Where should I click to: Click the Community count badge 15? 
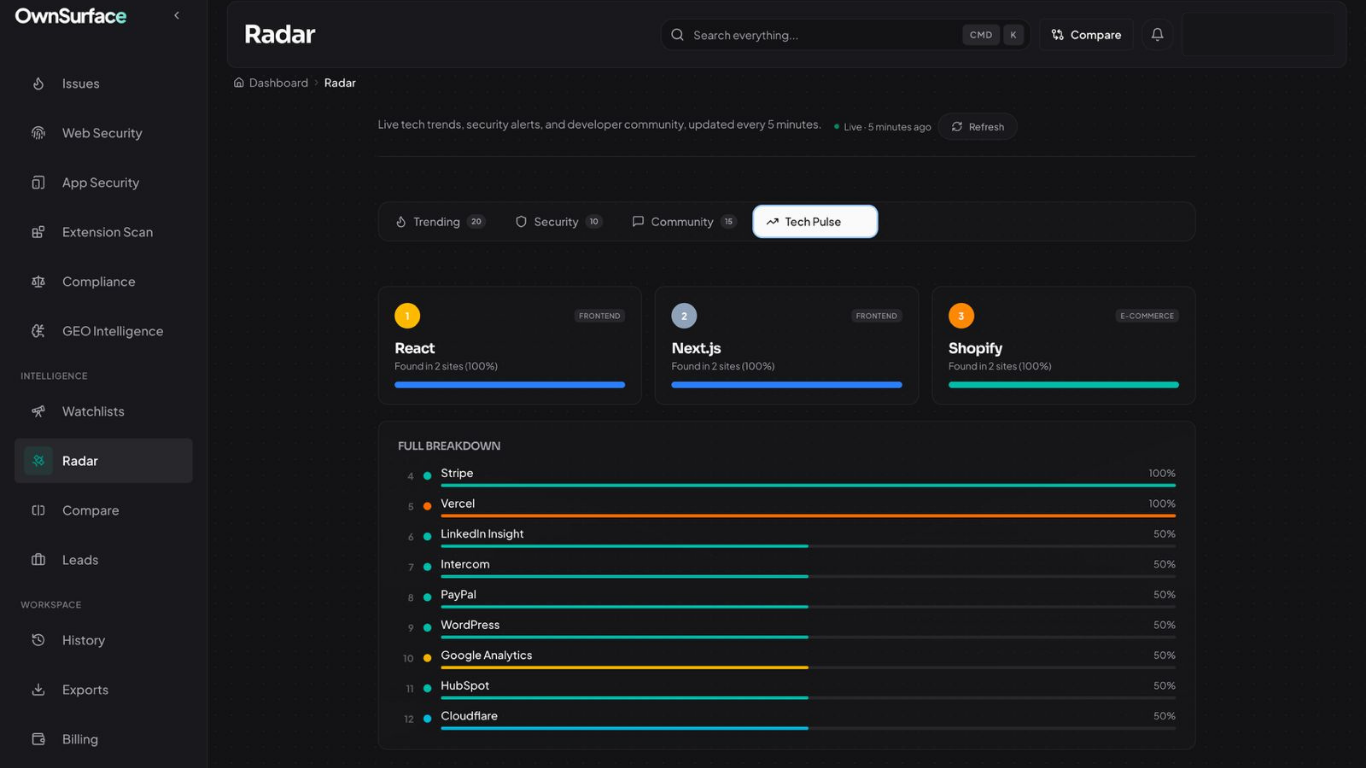point(728,222)
